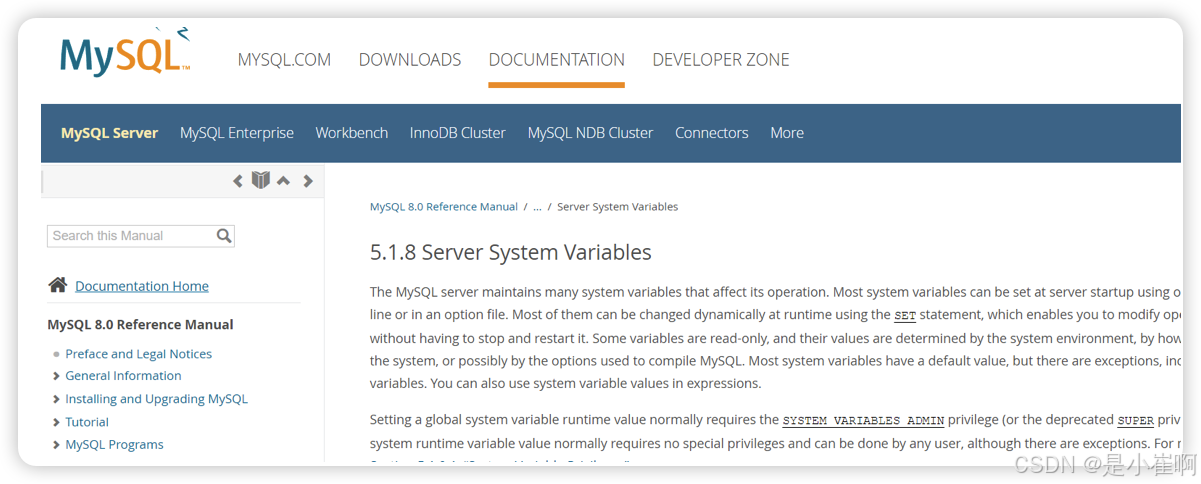Open the Documentation Home link
This screenshot has height=484, width=1201.
coord(142,286)
